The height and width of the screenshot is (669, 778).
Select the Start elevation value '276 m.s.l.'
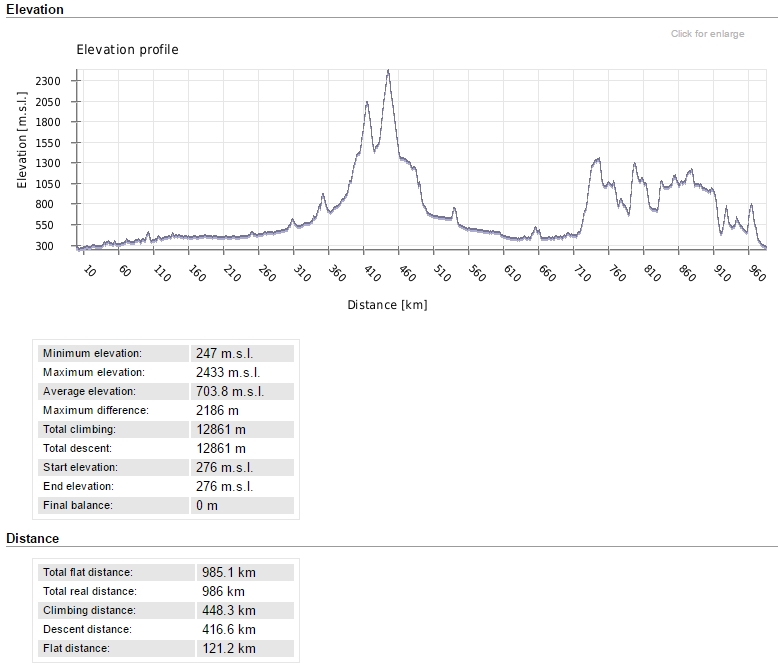click(224, 468)
